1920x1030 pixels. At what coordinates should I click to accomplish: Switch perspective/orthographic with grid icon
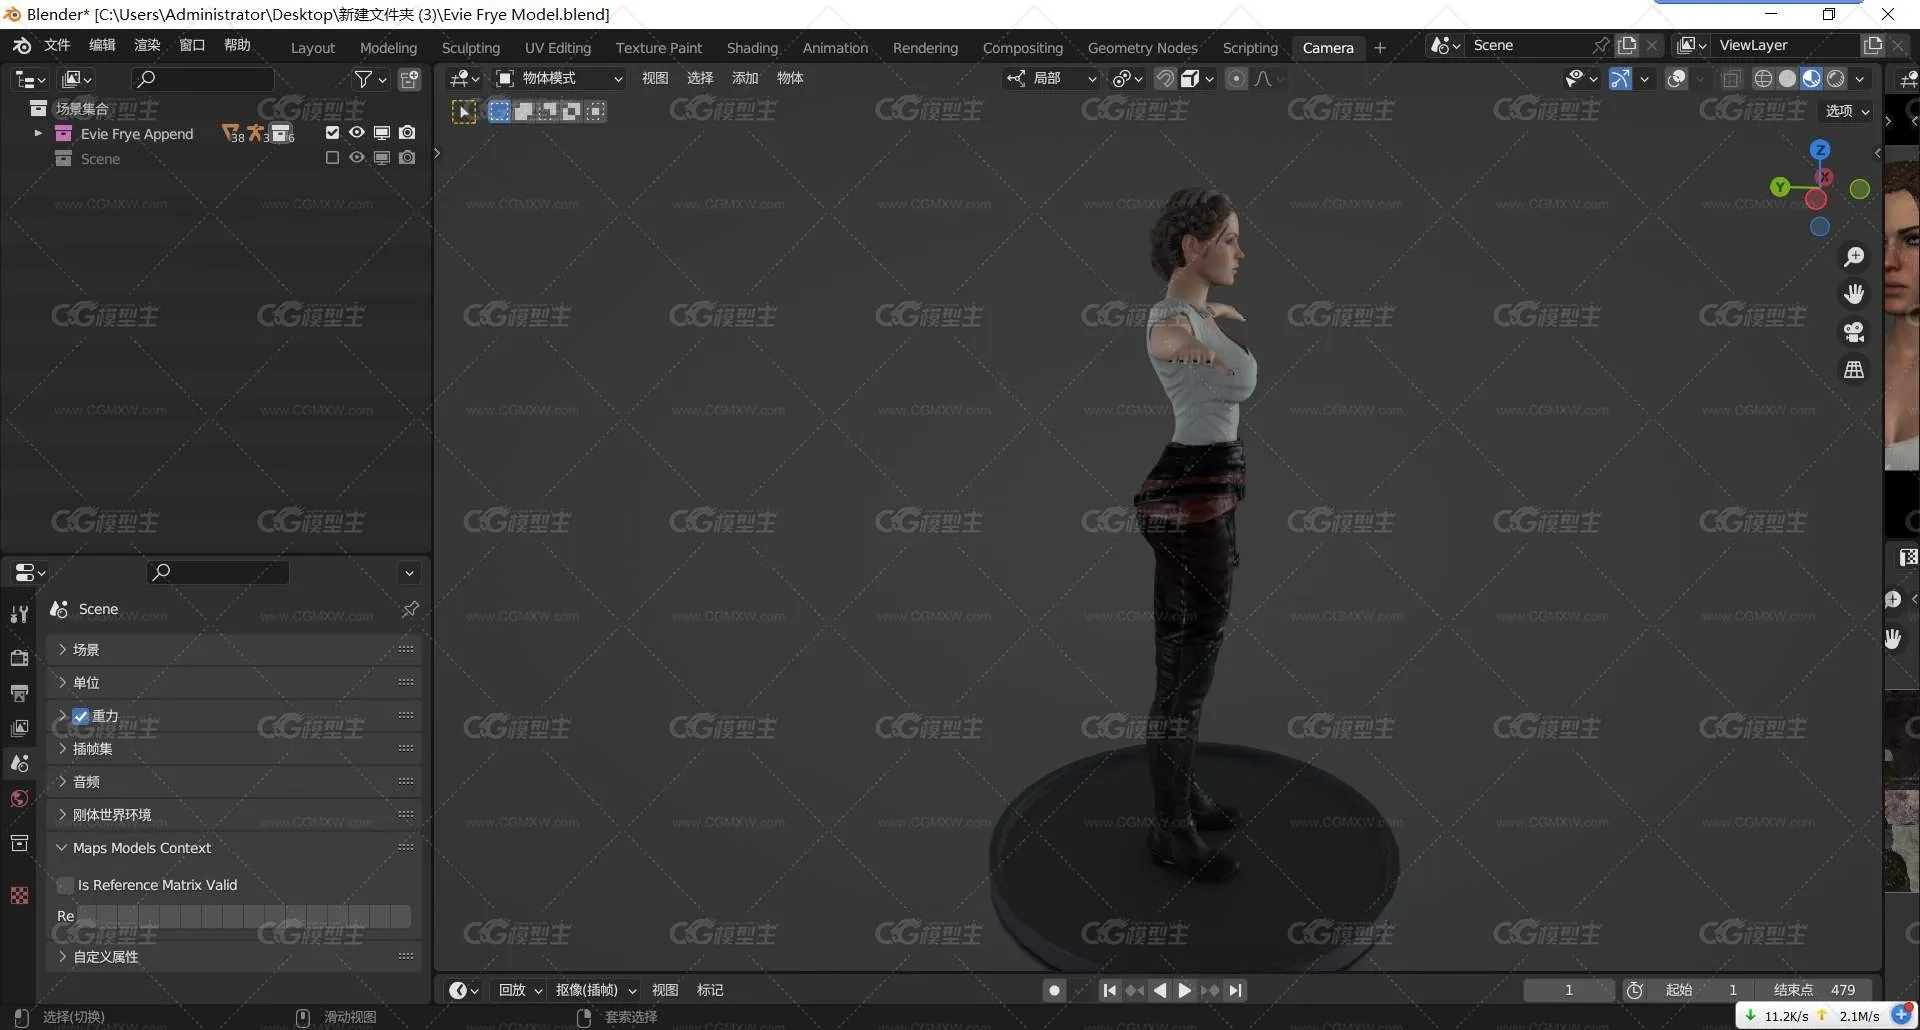1854,370
